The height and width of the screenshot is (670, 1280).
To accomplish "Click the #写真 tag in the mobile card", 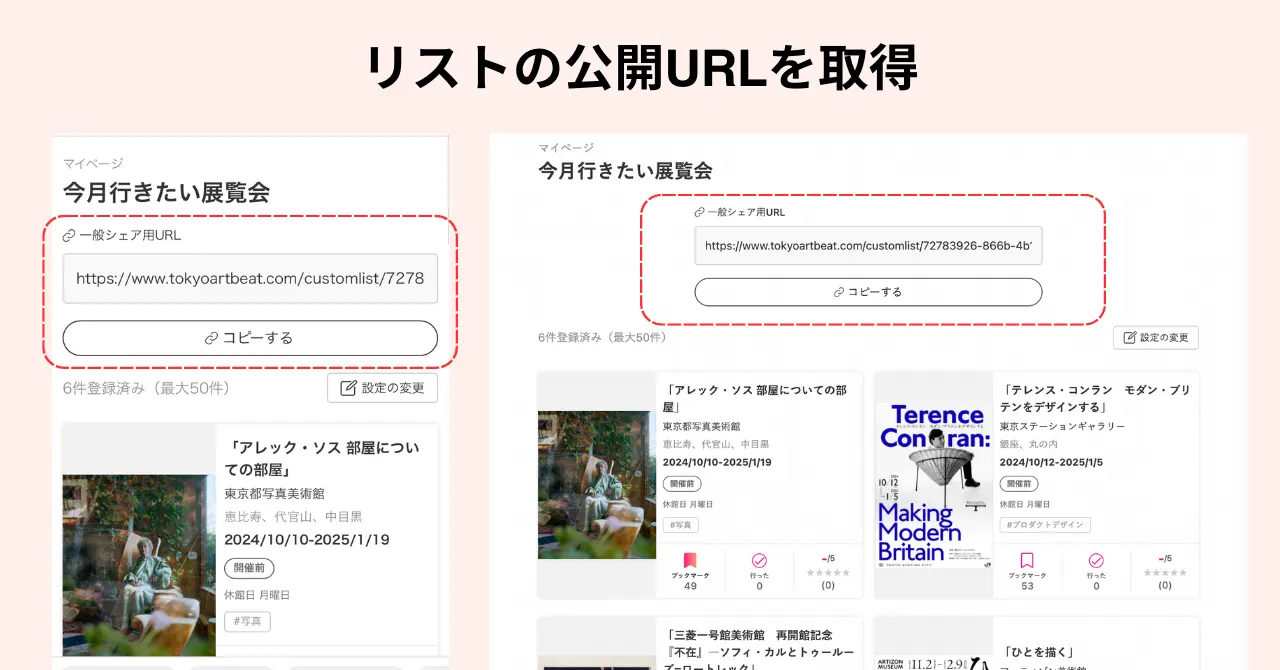I will point(247,621).
